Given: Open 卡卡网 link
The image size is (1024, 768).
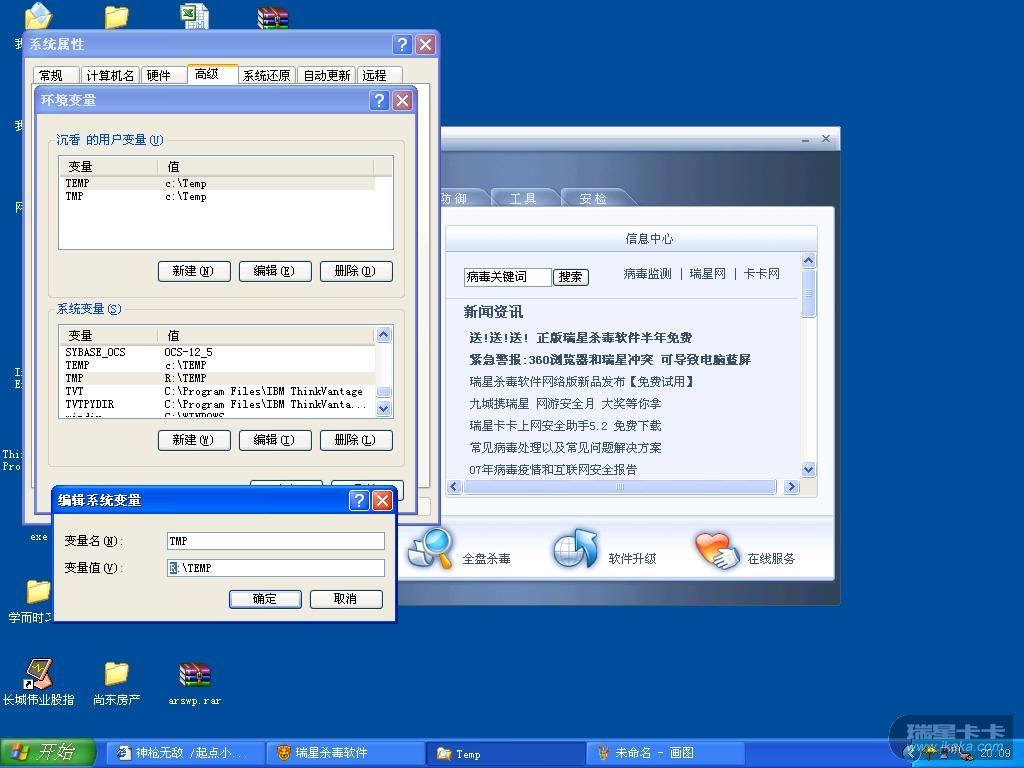Looking at the screenshot, I should [x=761, y=274].
